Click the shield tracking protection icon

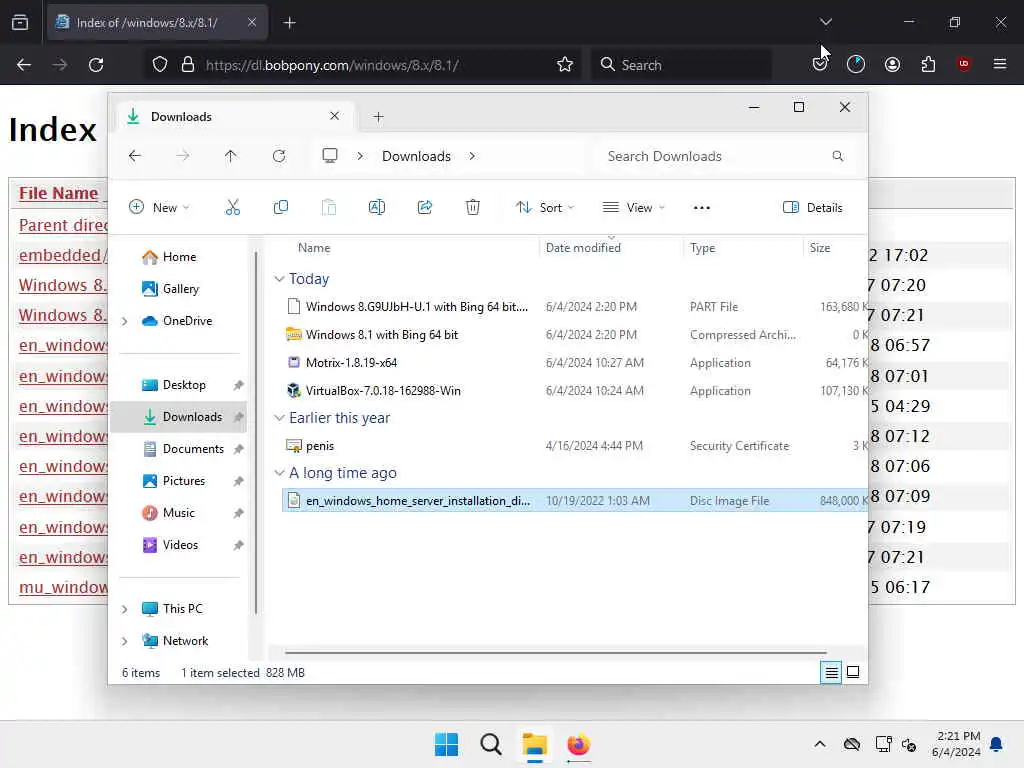tap(160, 65)
